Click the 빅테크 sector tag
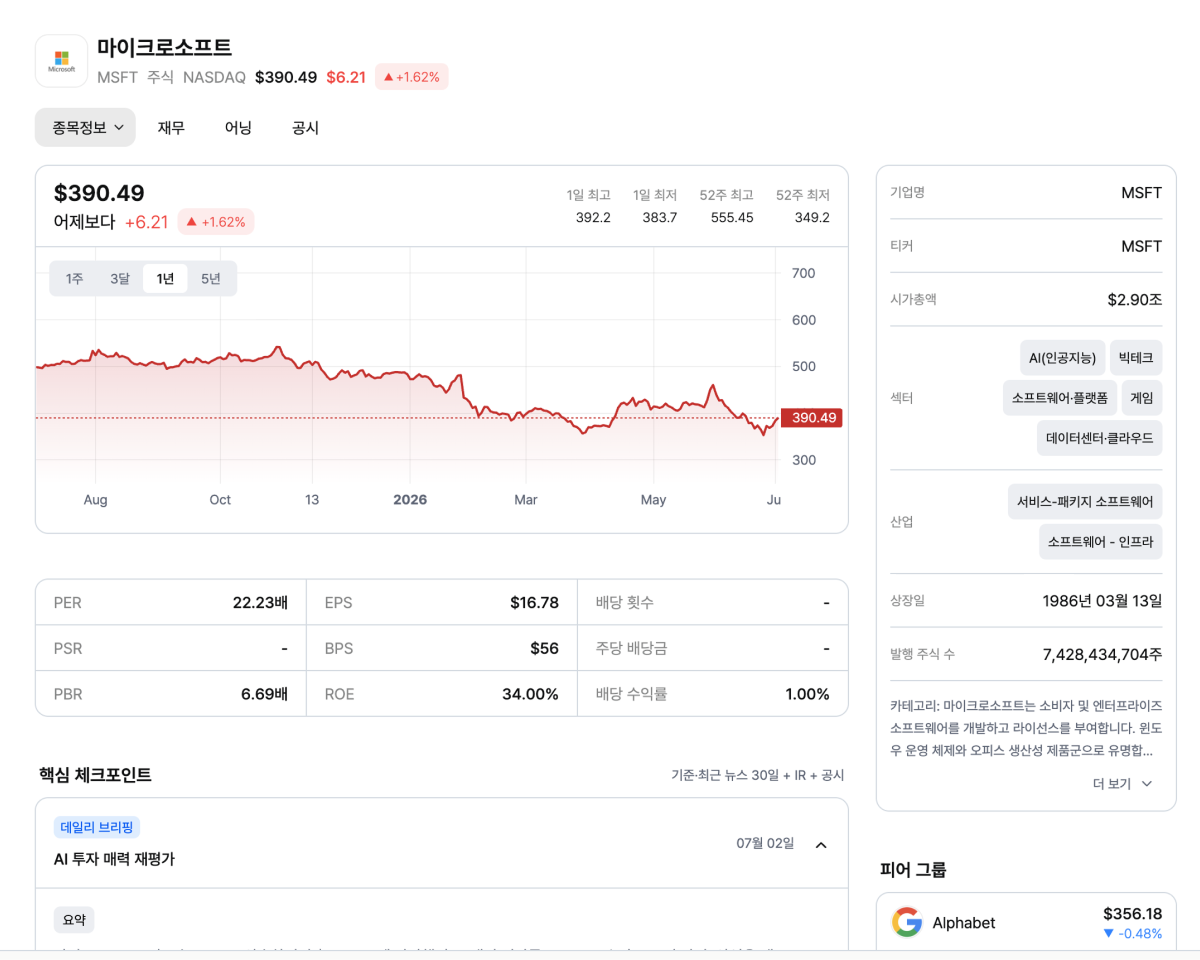1200x960 pixels. 1136,358
